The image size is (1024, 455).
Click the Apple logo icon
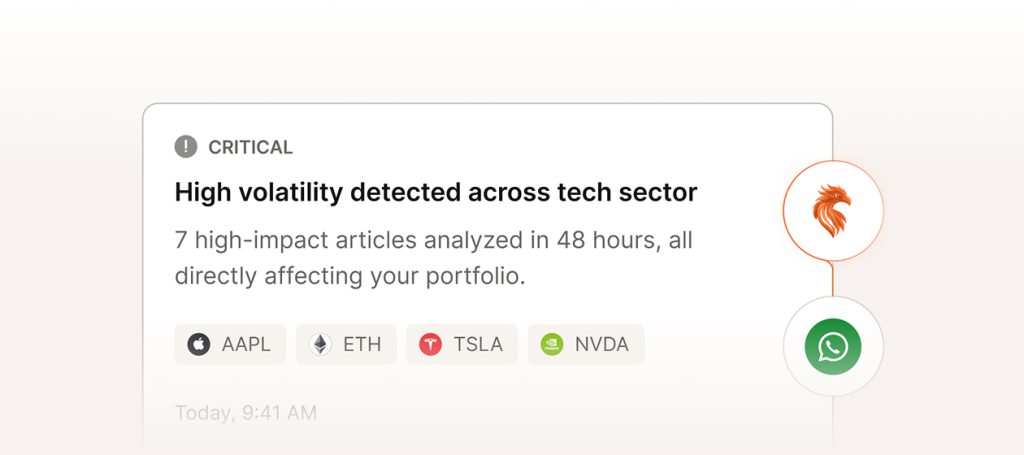(199, 345)
